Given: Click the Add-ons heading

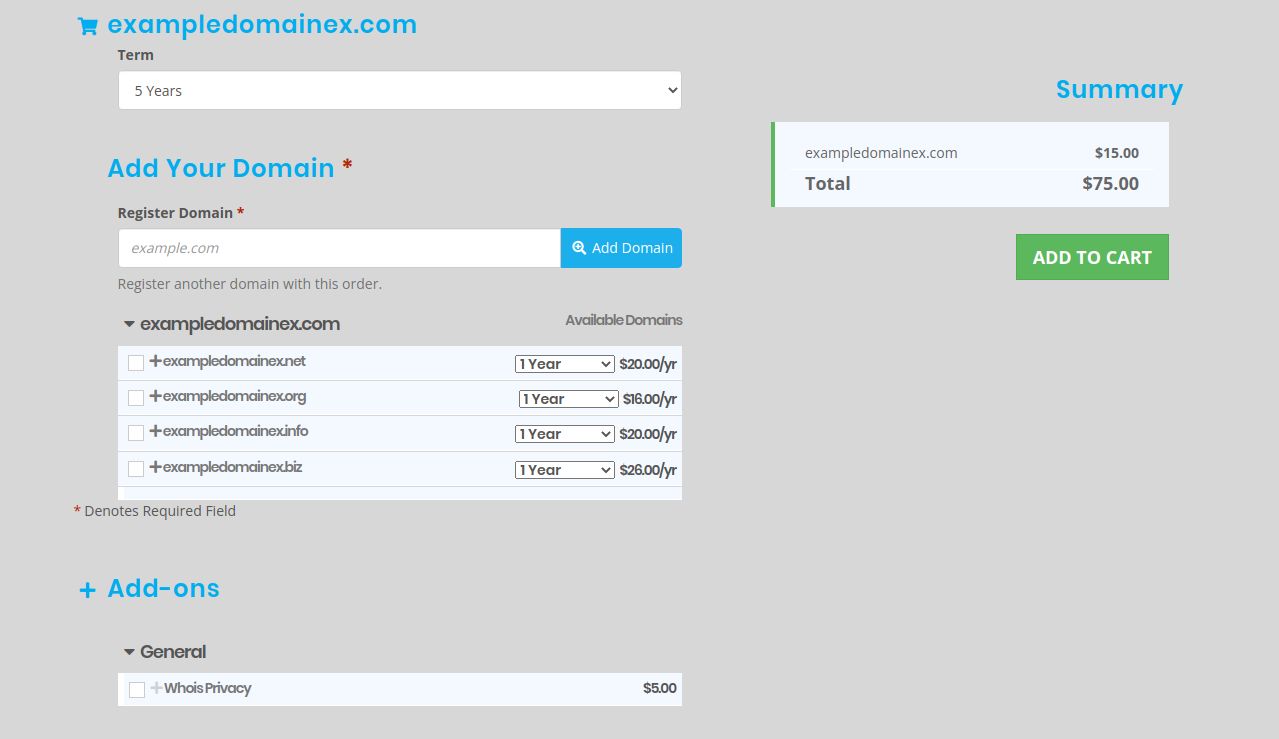Looking at the screenshot, I should [164, 588].
